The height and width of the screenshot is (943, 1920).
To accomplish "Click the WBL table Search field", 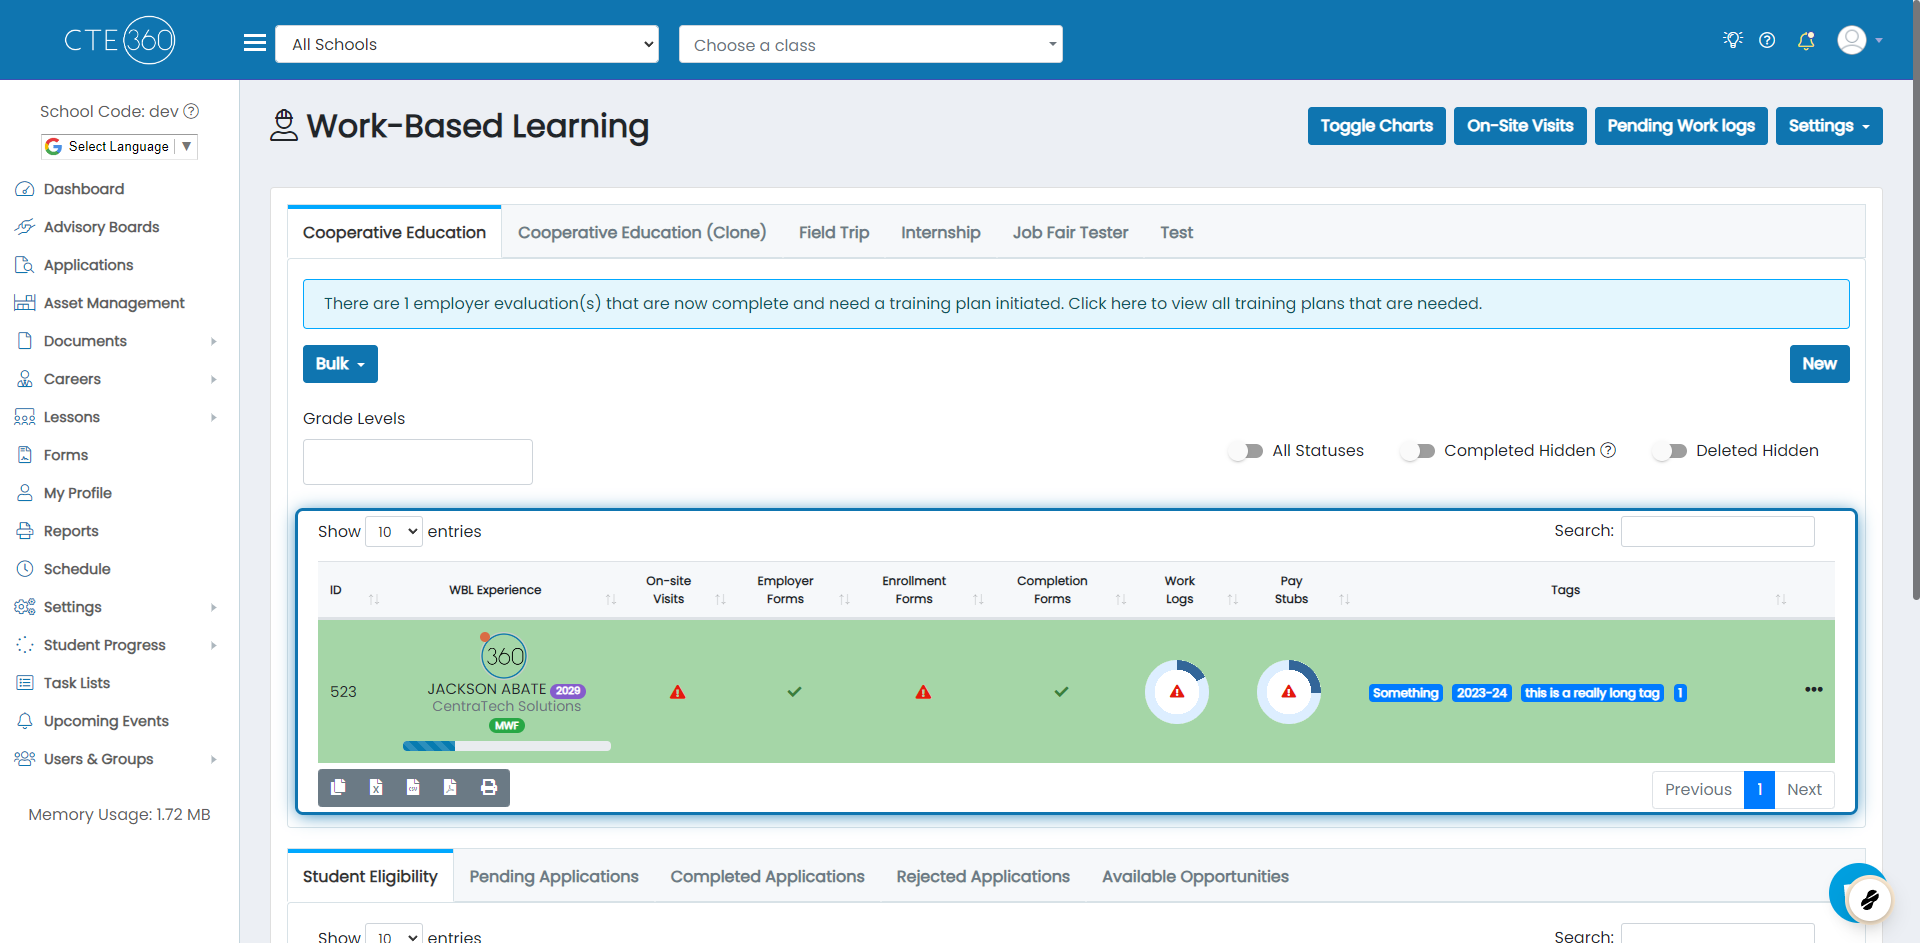I will [x=1717, y=531].
